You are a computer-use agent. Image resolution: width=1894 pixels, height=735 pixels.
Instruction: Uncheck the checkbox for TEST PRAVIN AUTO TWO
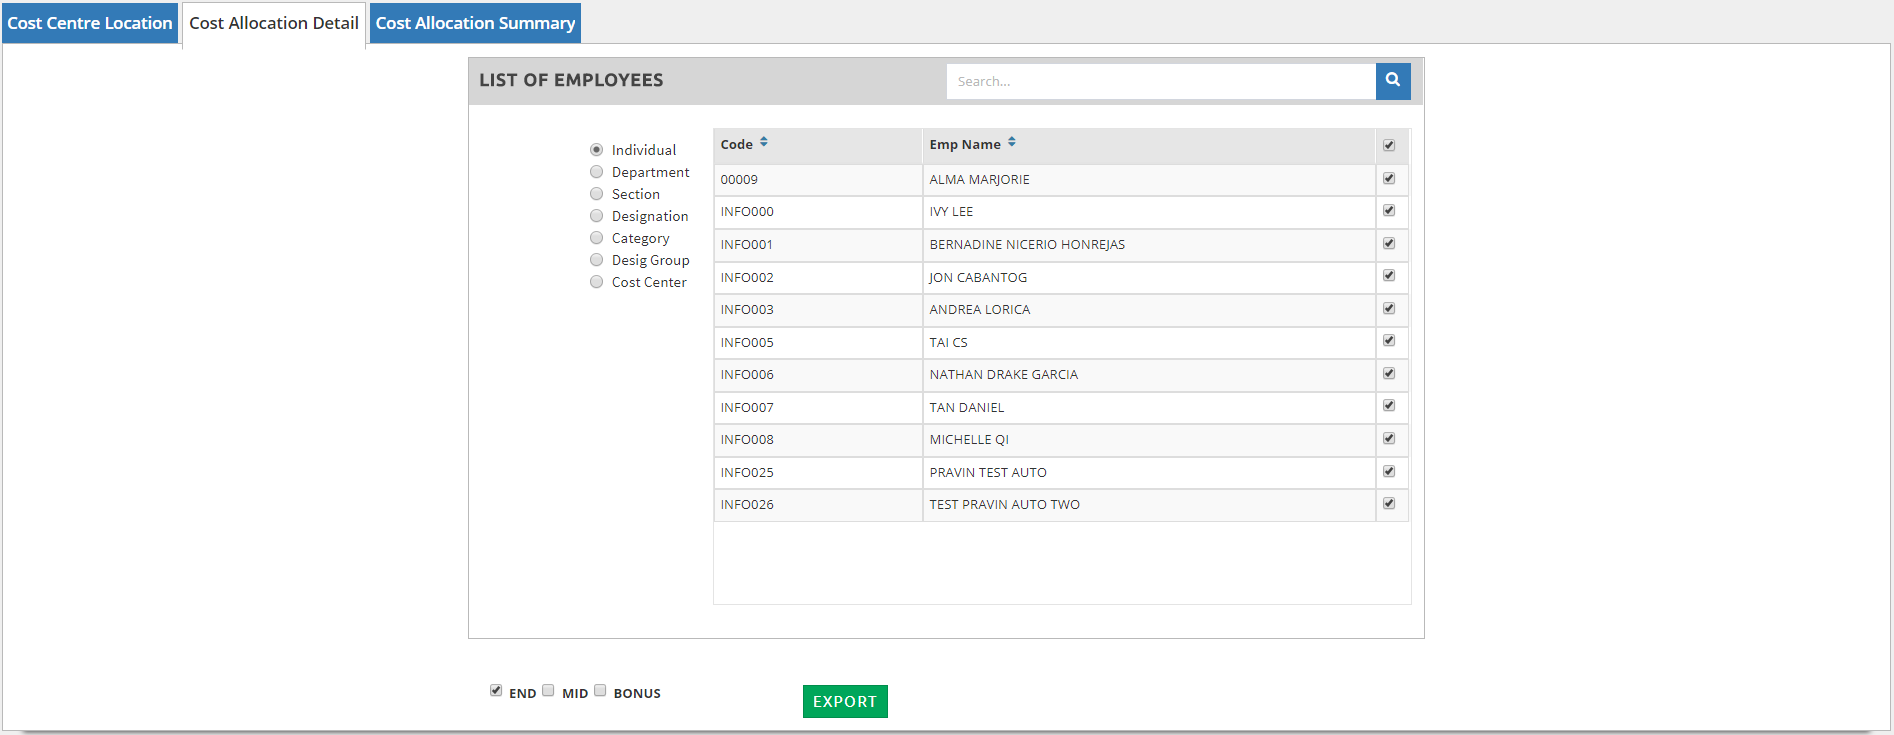(x=1389, y=504)
